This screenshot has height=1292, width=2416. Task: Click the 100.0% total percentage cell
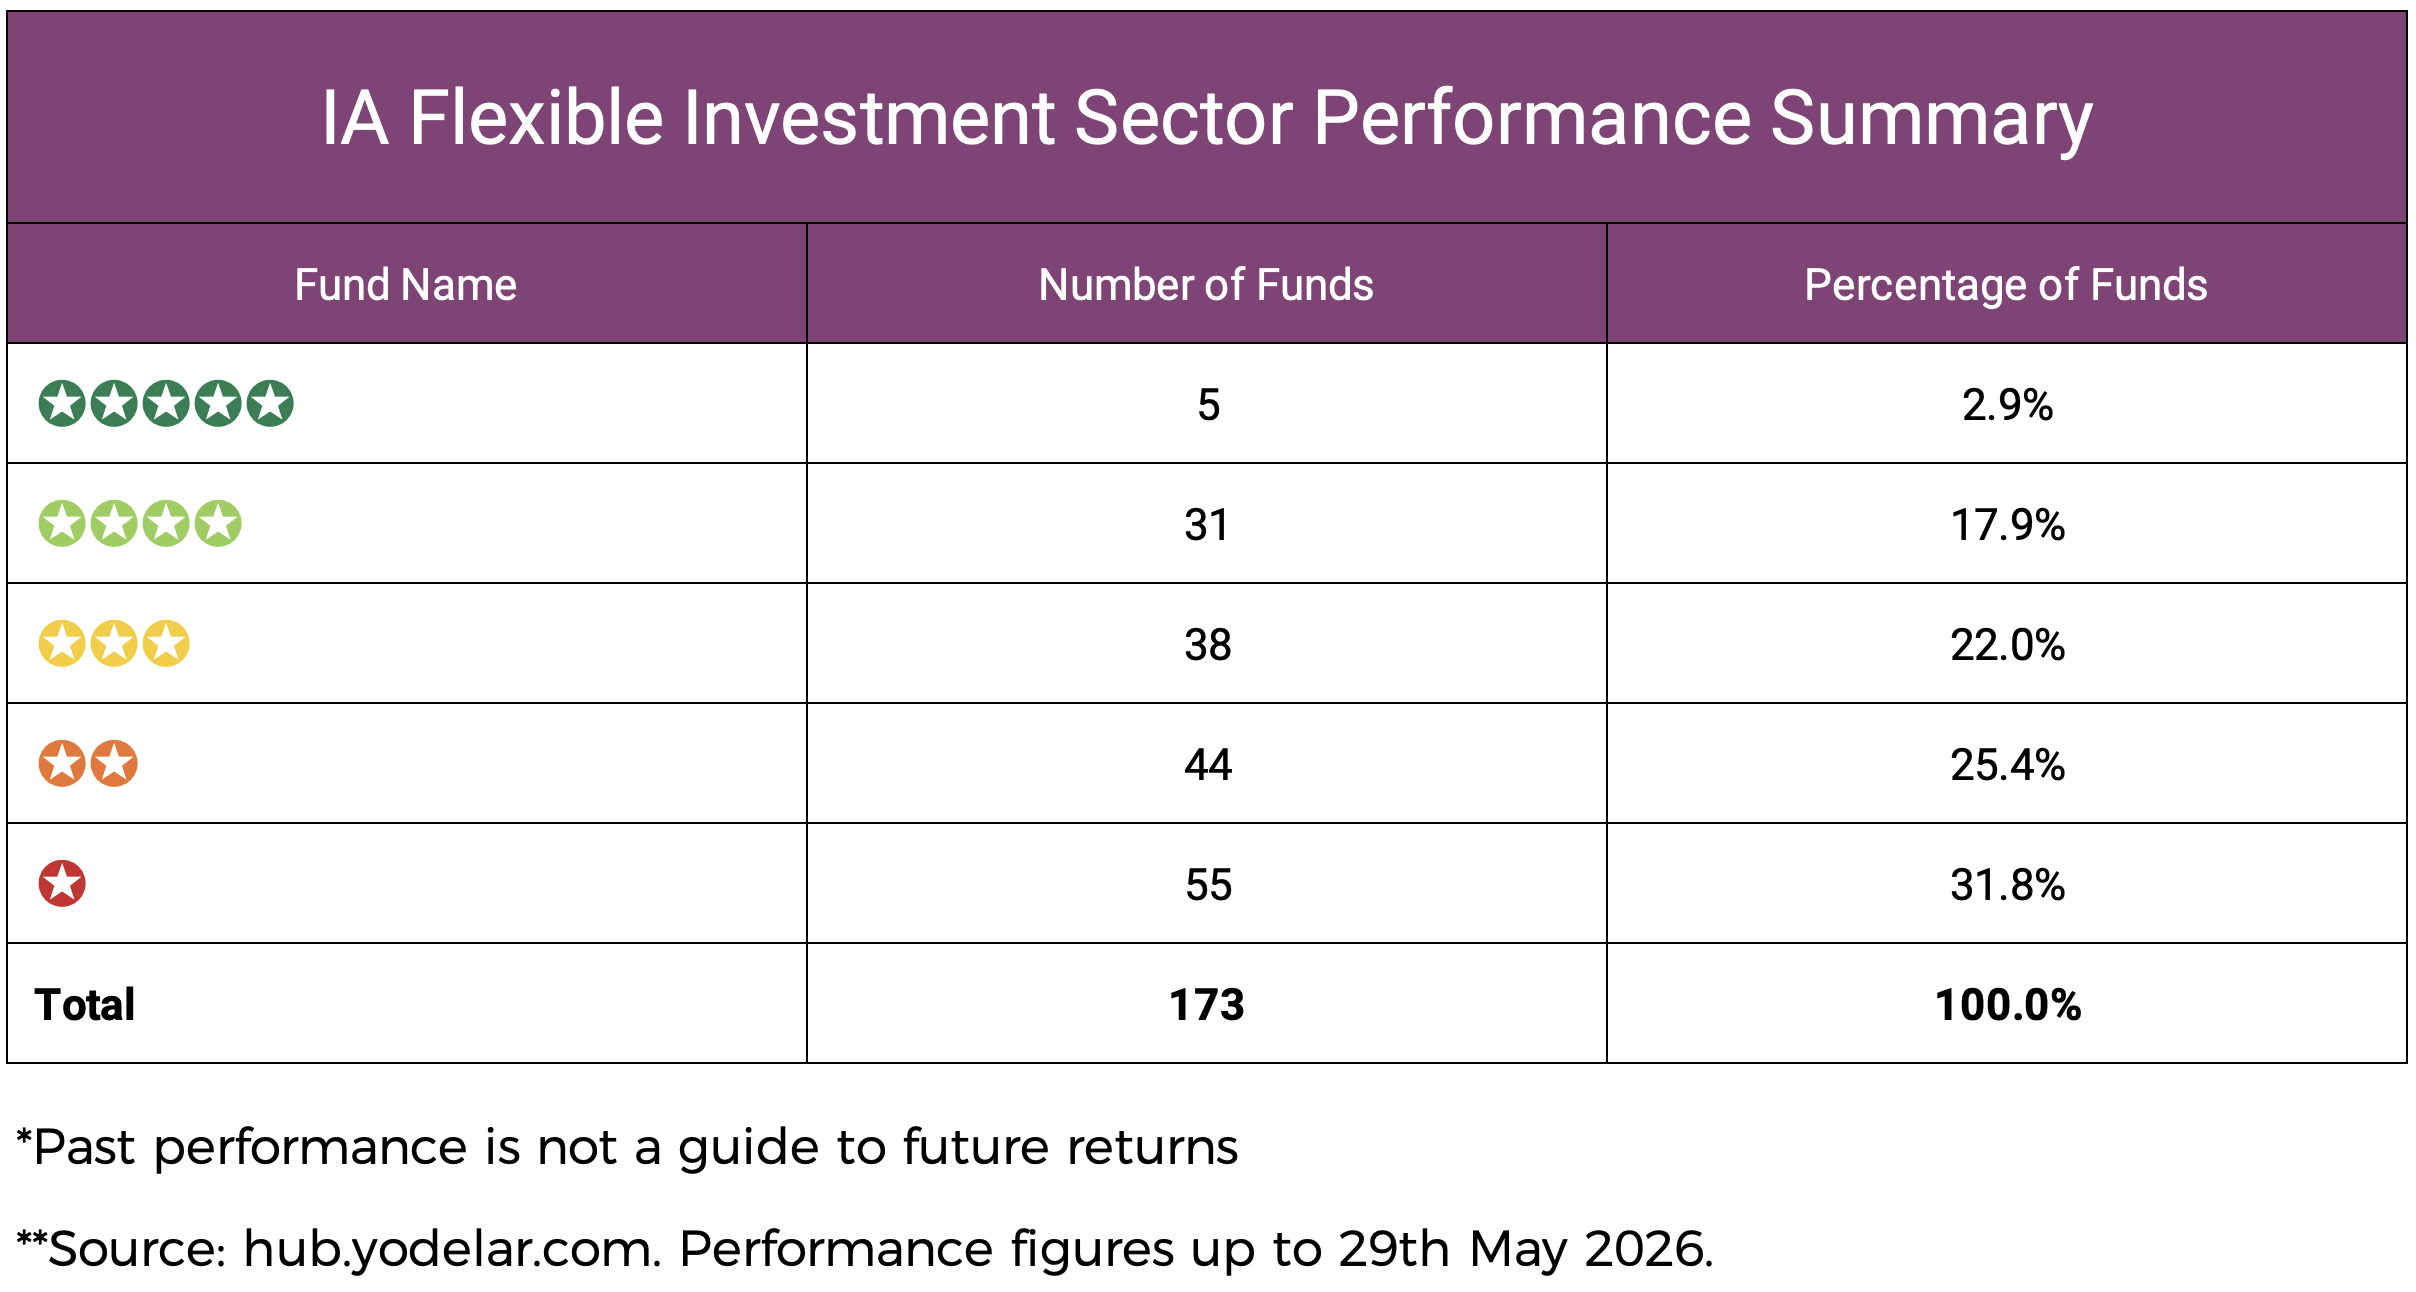(x=2007, y=1004)
